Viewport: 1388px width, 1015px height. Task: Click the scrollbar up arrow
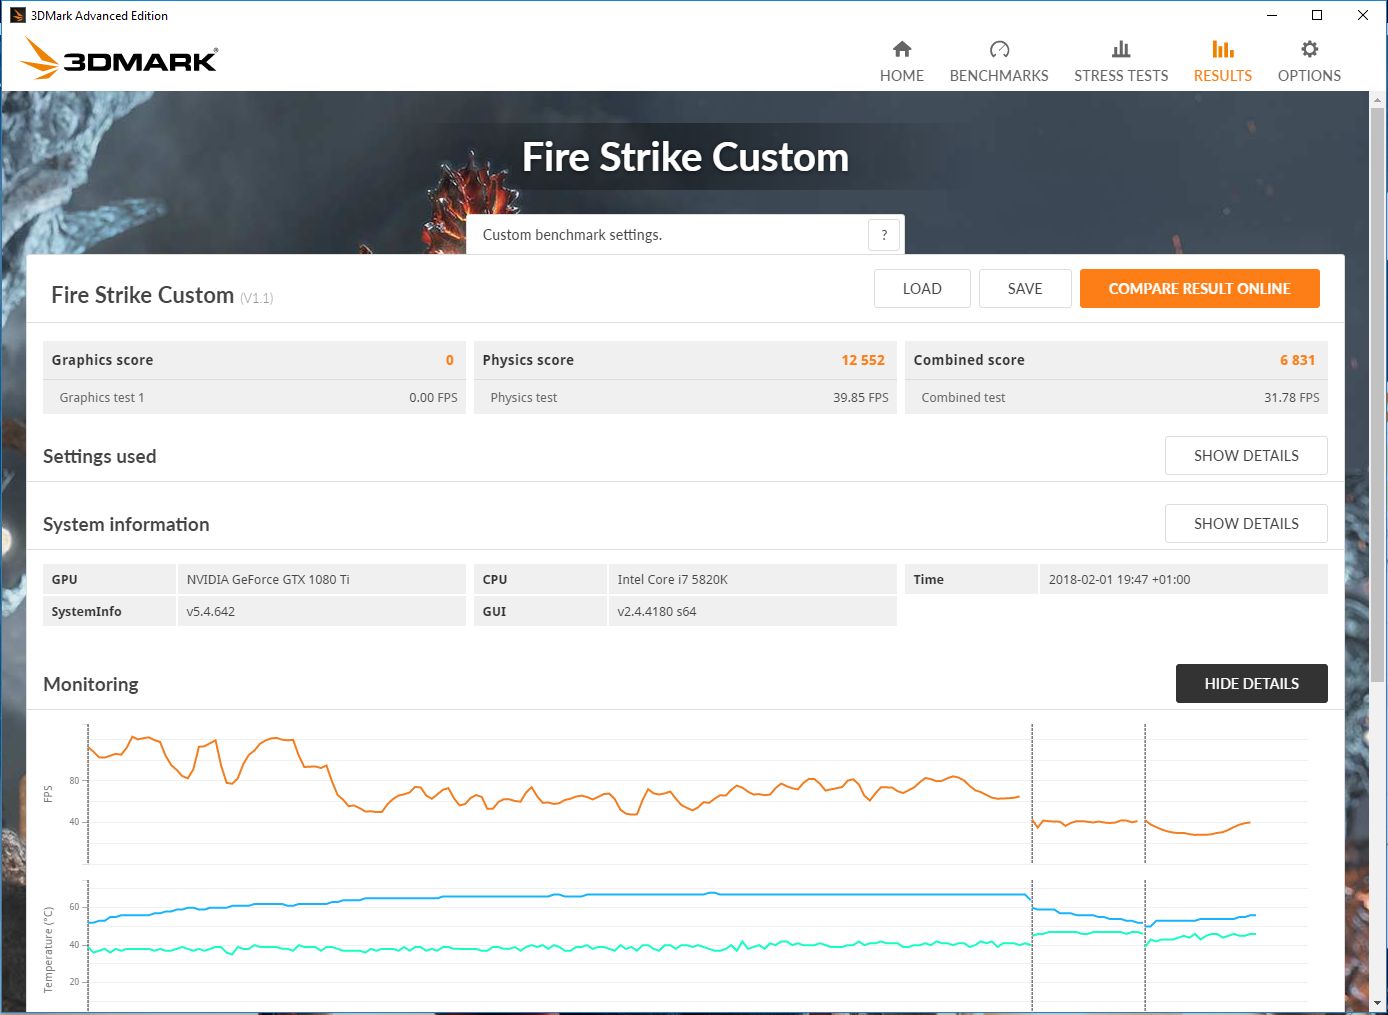click(x=1378, y=99)
